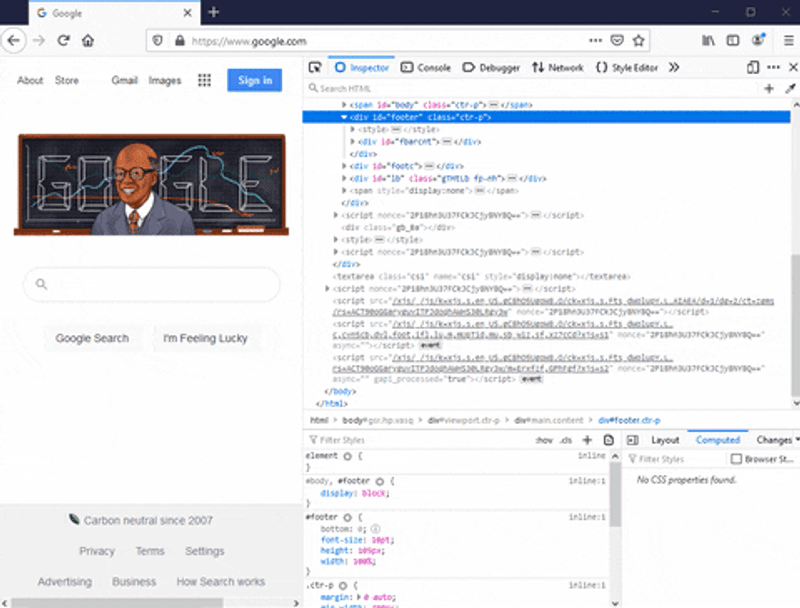Highlight elements matching #footer selector icon
Image resolution: width=800 pixels, height=608 pixels.
pos(347,517)
